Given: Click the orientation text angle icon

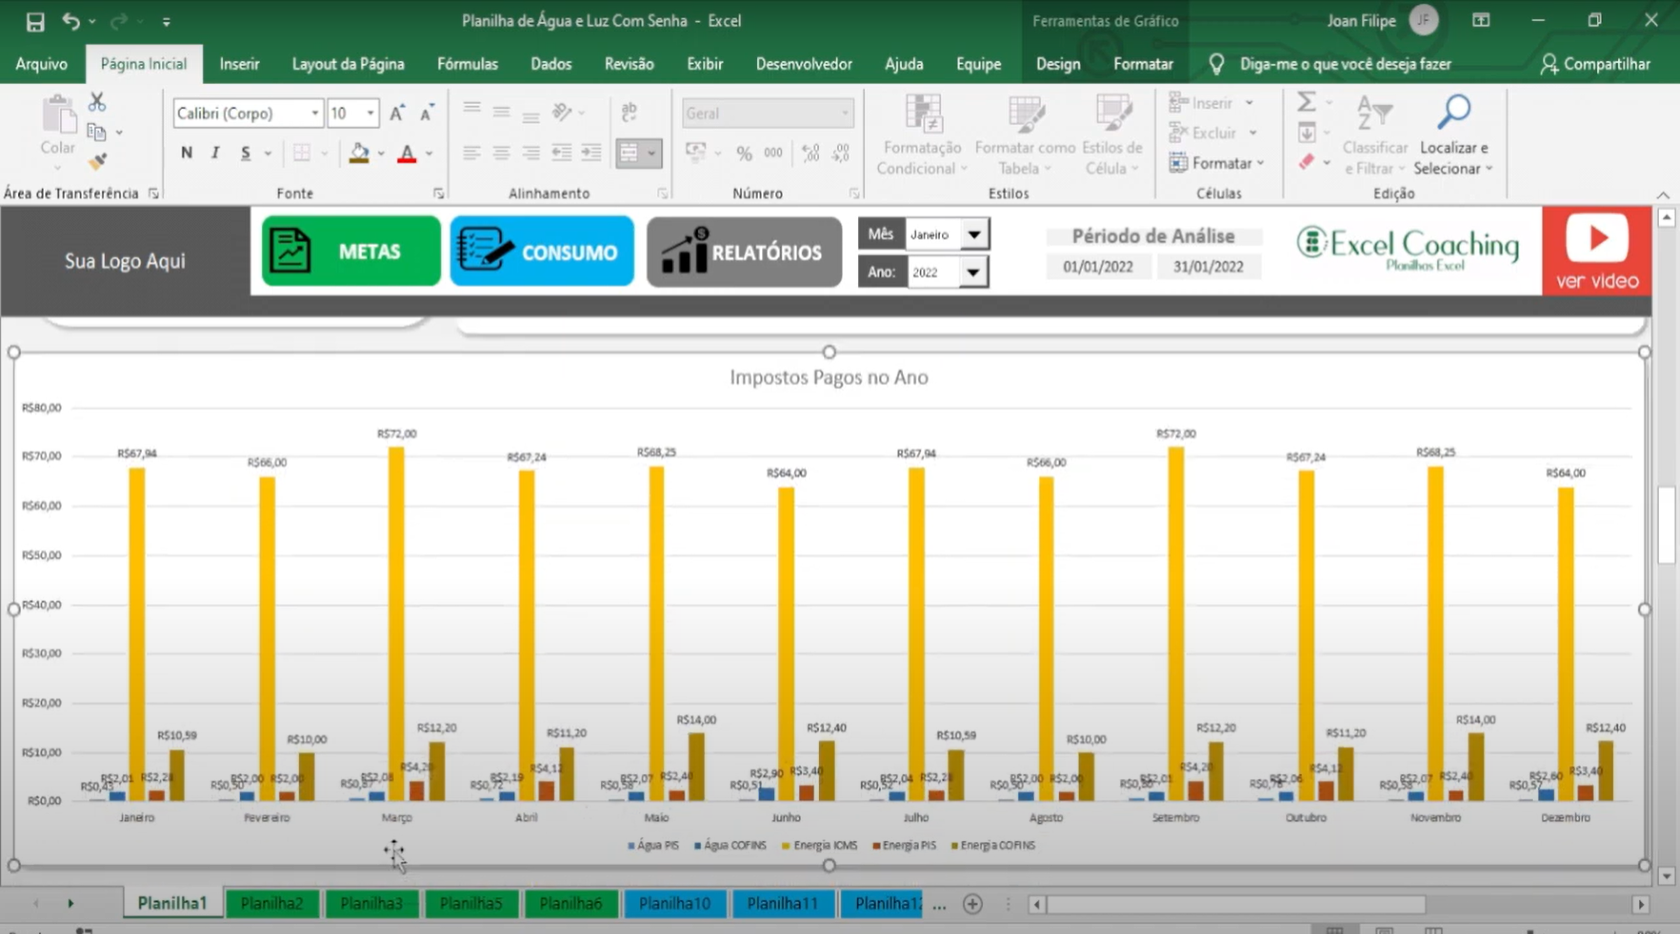Looking at the screenshot, I should 563,112.
